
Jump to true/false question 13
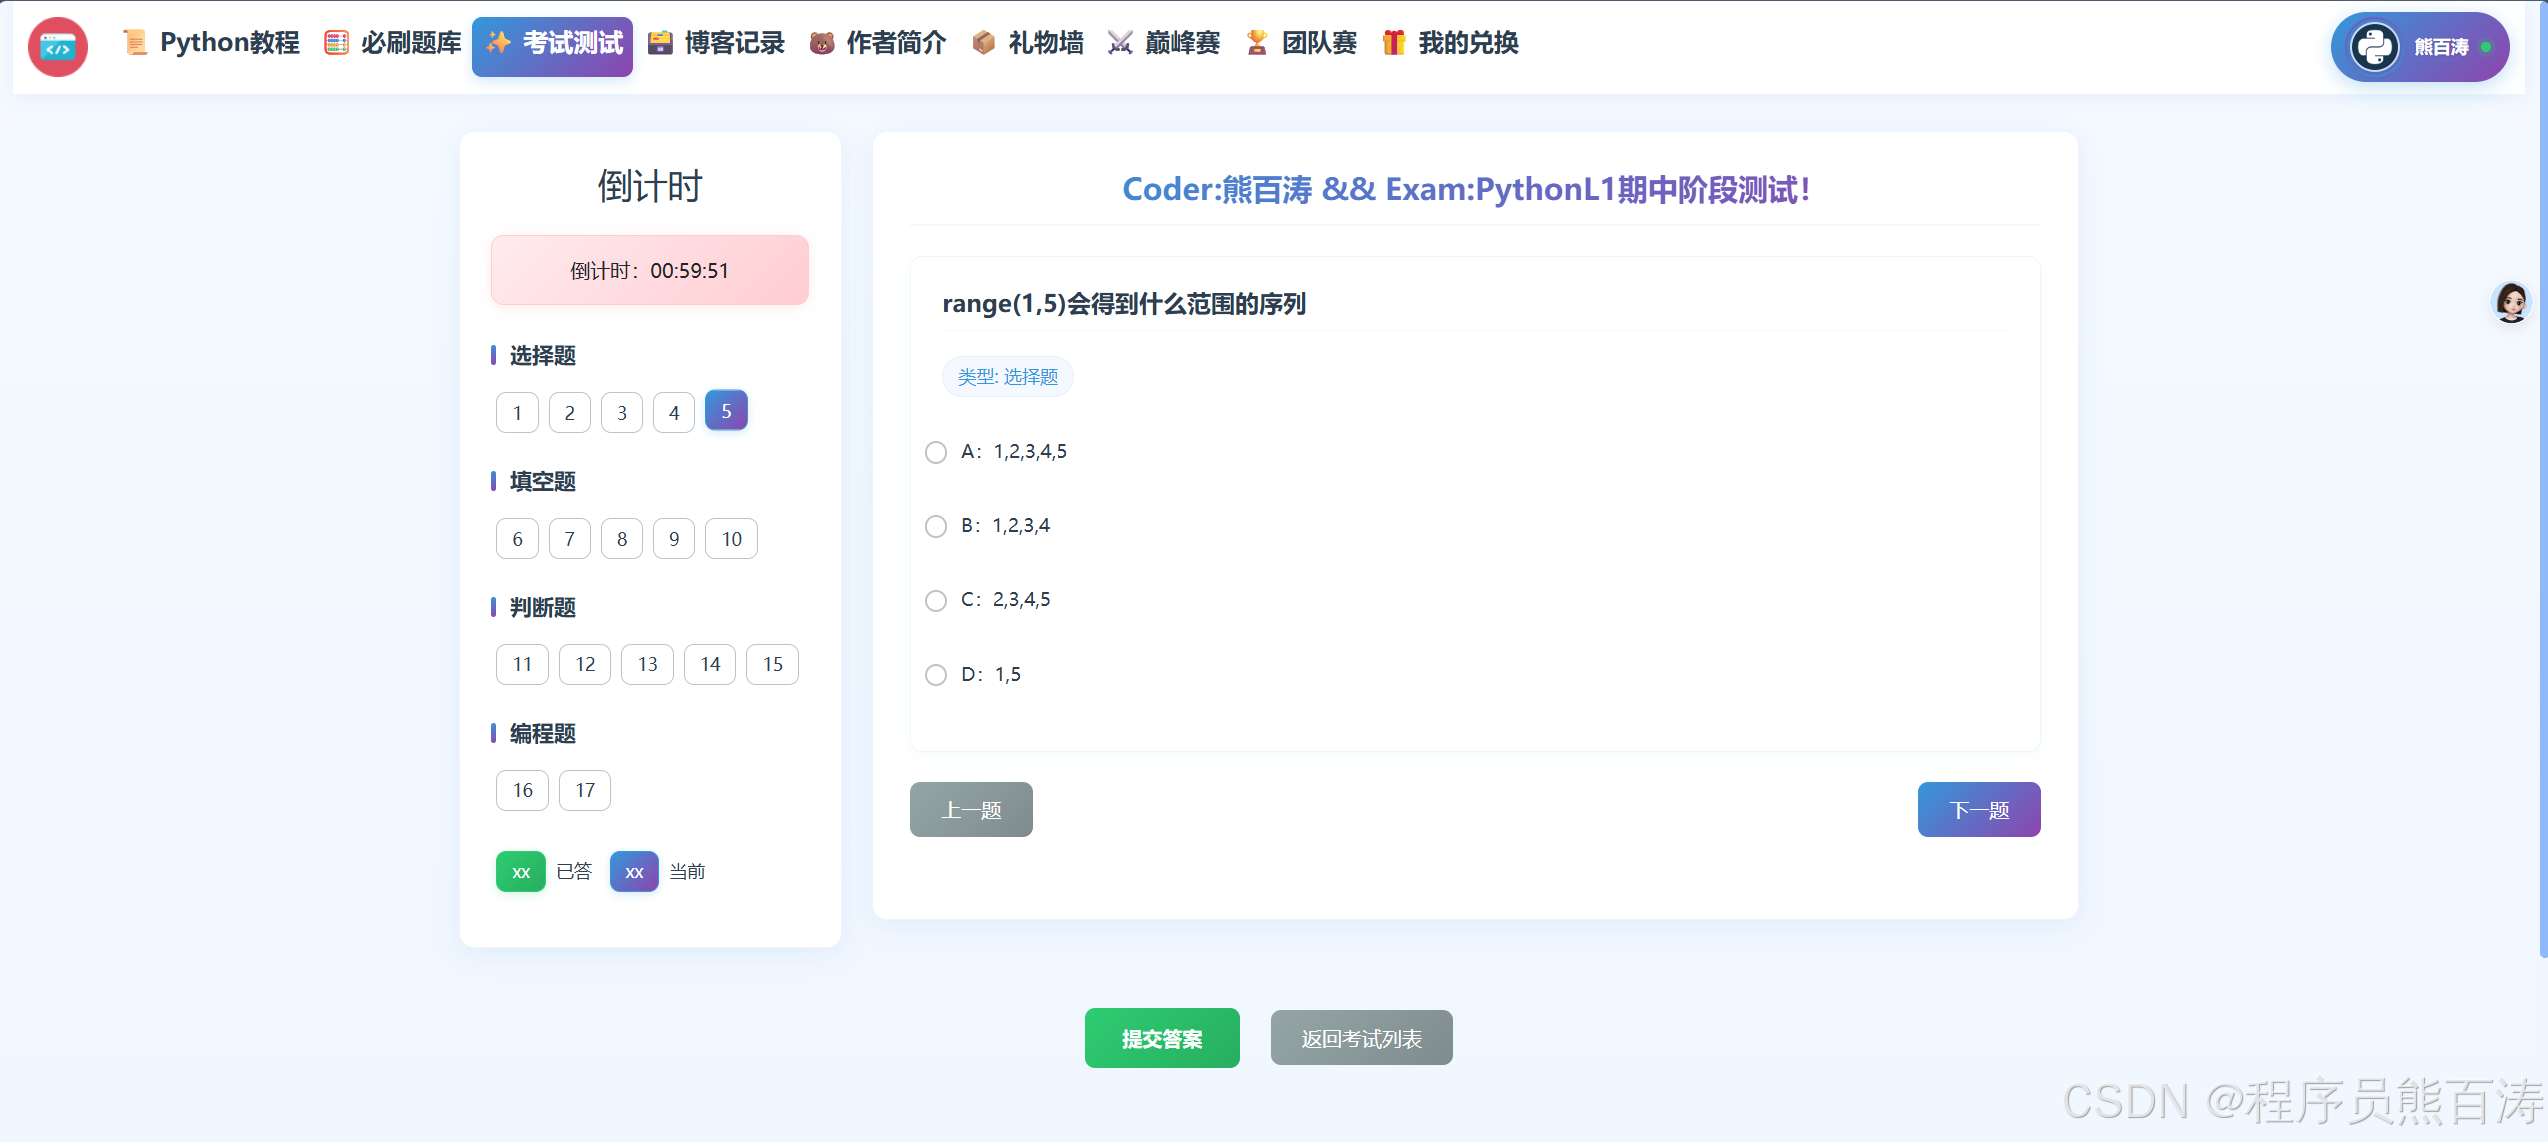coord(648,664)
